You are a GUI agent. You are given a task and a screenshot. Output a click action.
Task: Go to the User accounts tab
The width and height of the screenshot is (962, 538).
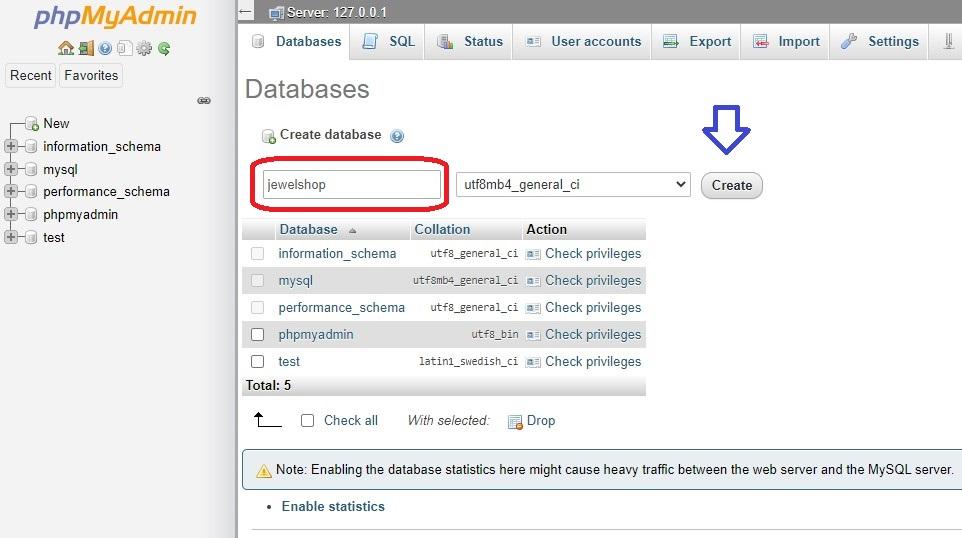583,41
